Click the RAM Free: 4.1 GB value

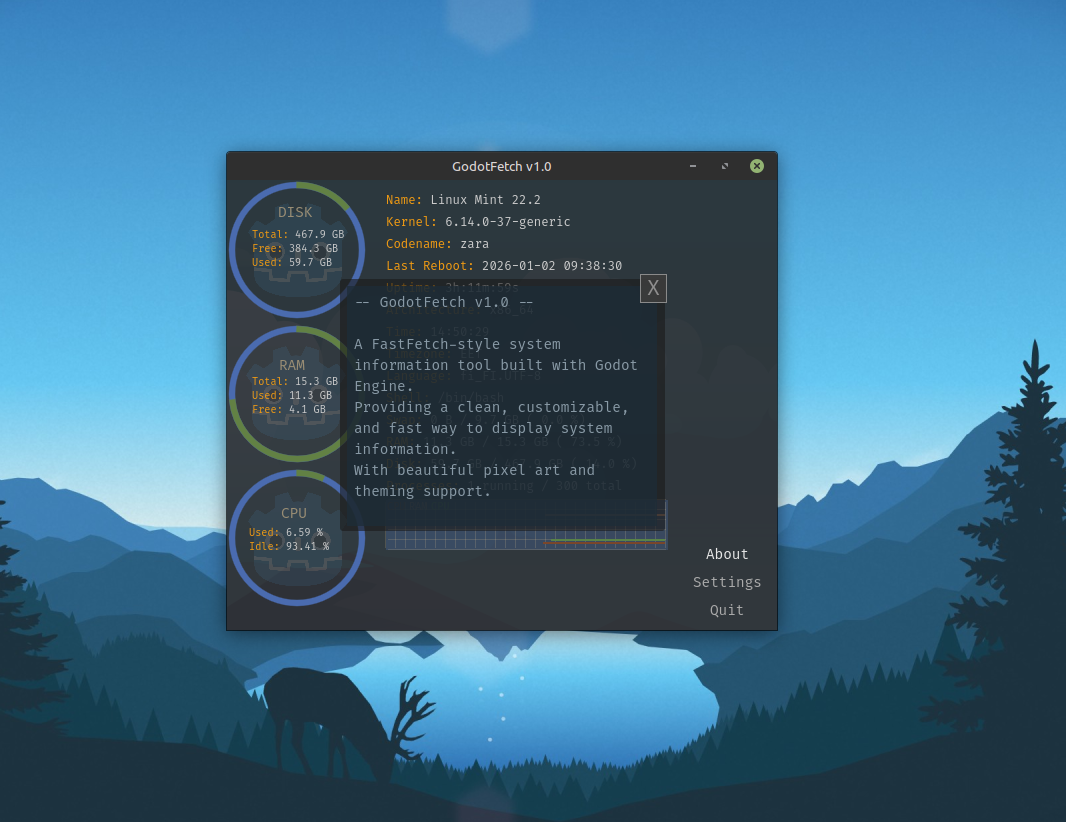coord(288,409)
